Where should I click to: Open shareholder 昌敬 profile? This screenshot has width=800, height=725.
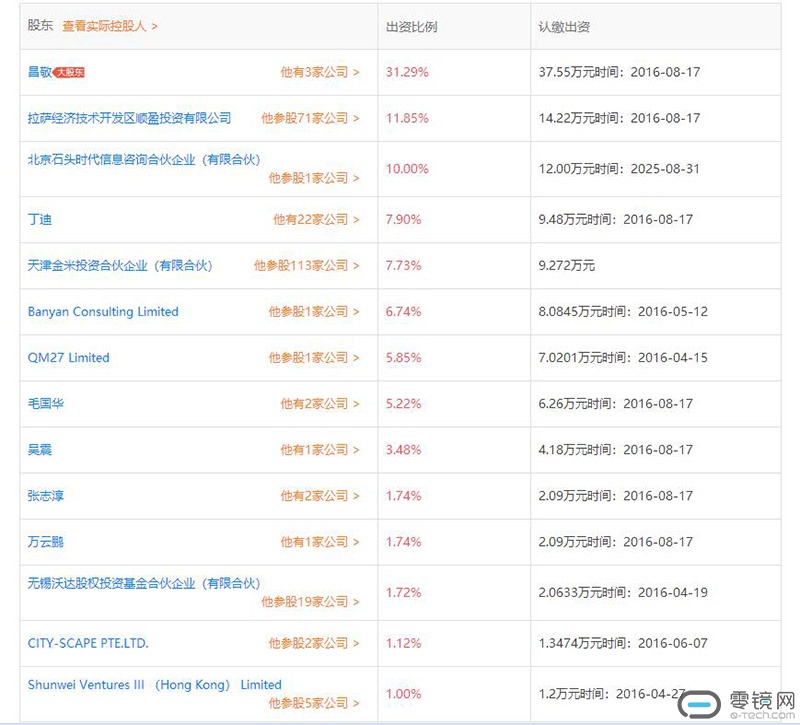pyautogui.click(x=39, y=72)
